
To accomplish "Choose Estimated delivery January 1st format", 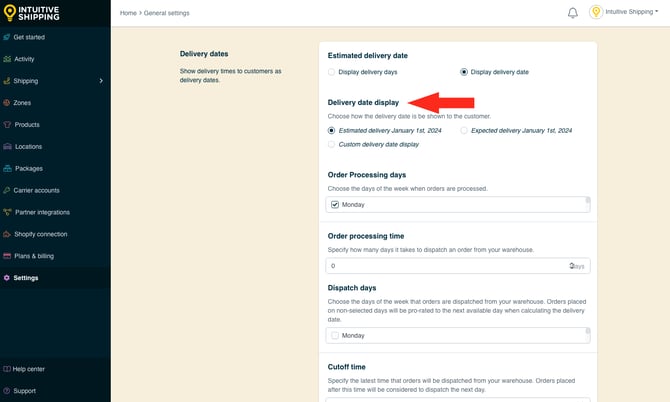I will [331, 130].
